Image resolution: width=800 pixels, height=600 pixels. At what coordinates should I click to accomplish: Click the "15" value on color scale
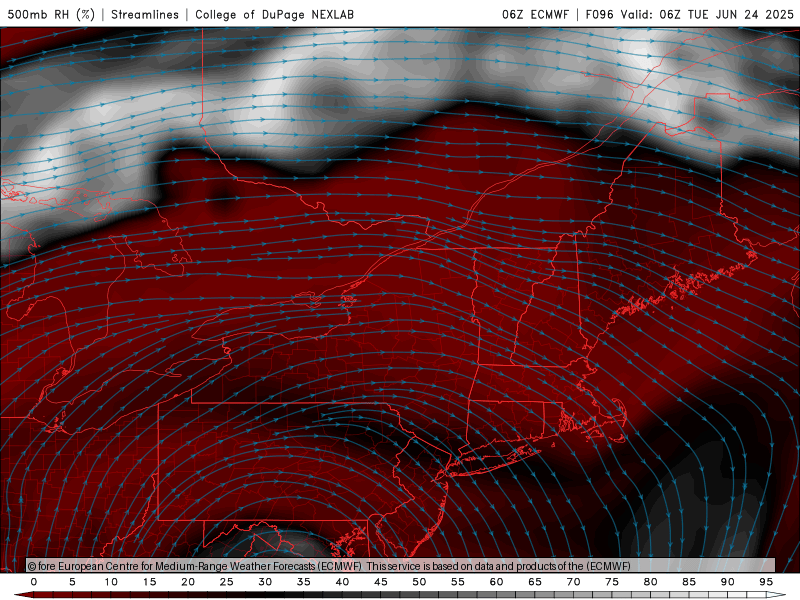[149, 582]
